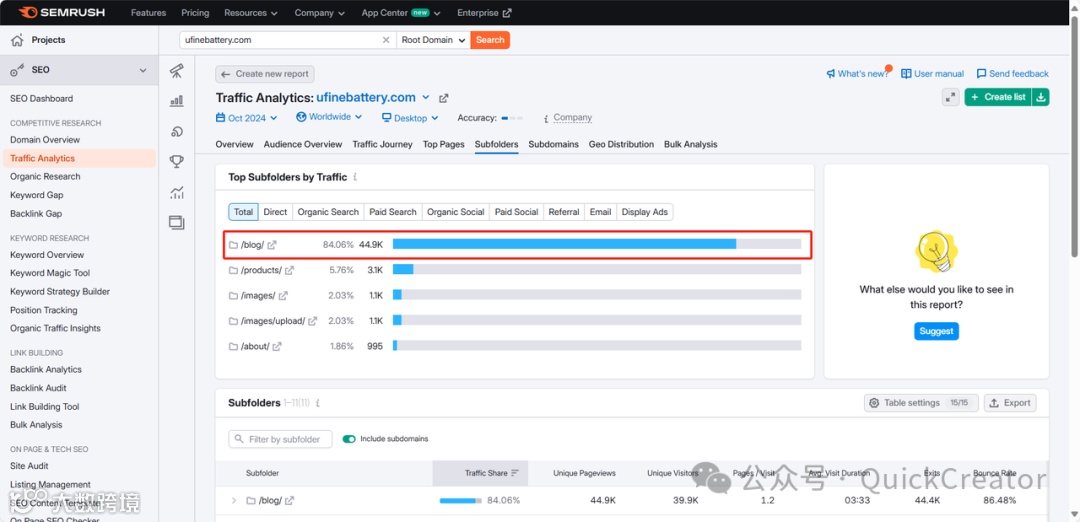Click the orange Search button

[490, 40]
